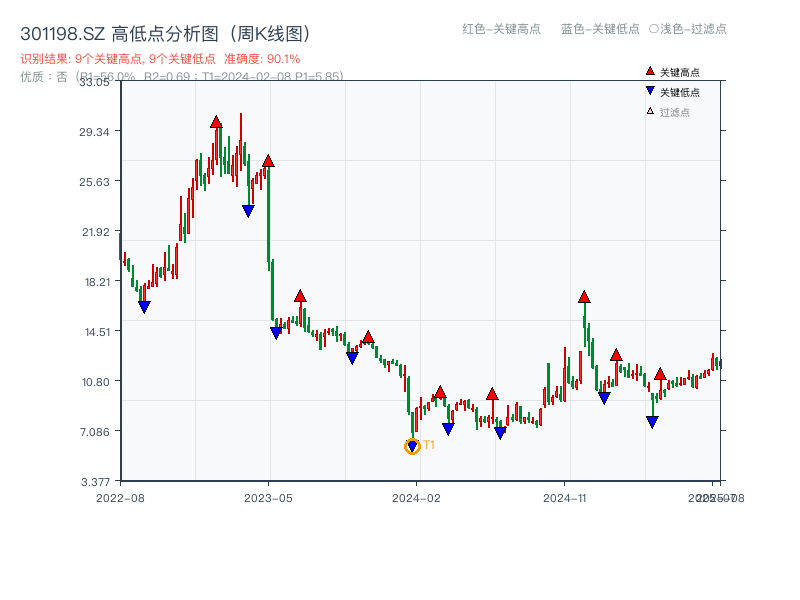This screenshot has width=800, height=600.
Task: Click the red triangle marker at the chart's highest peak
Action: [218, 121]
